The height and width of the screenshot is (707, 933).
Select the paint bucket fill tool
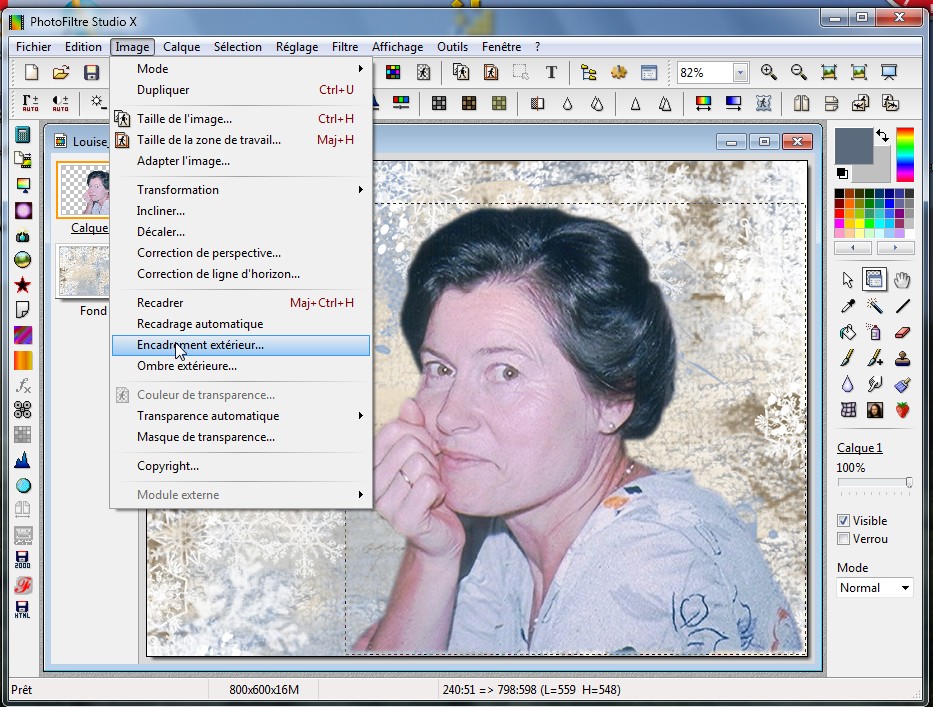pos(847,332)
